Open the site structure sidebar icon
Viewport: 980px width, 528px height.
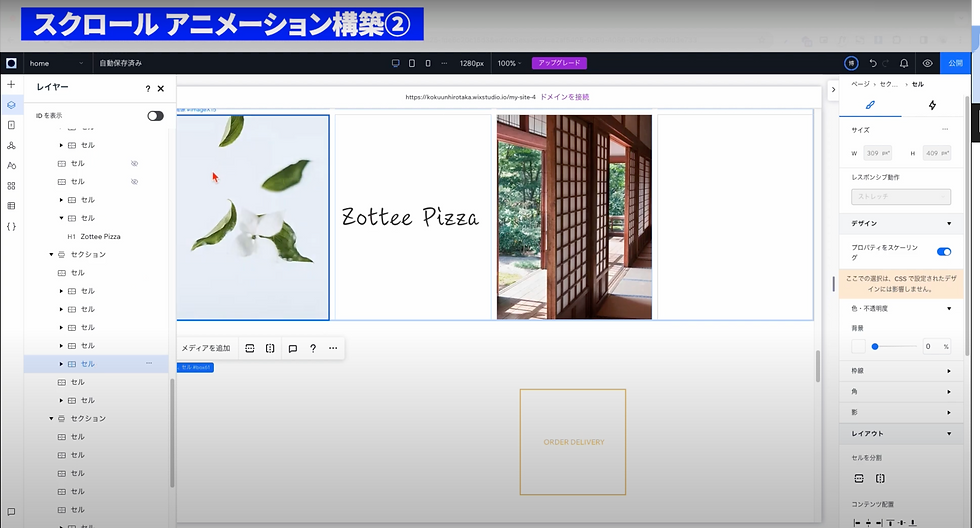(x=11, y=146)
